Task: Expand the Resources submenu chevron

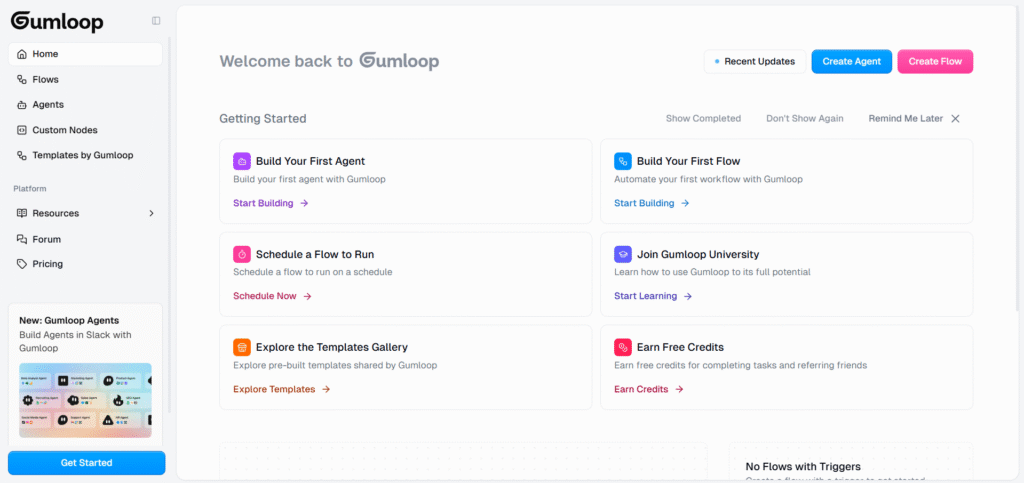Action: pos(152,213)
